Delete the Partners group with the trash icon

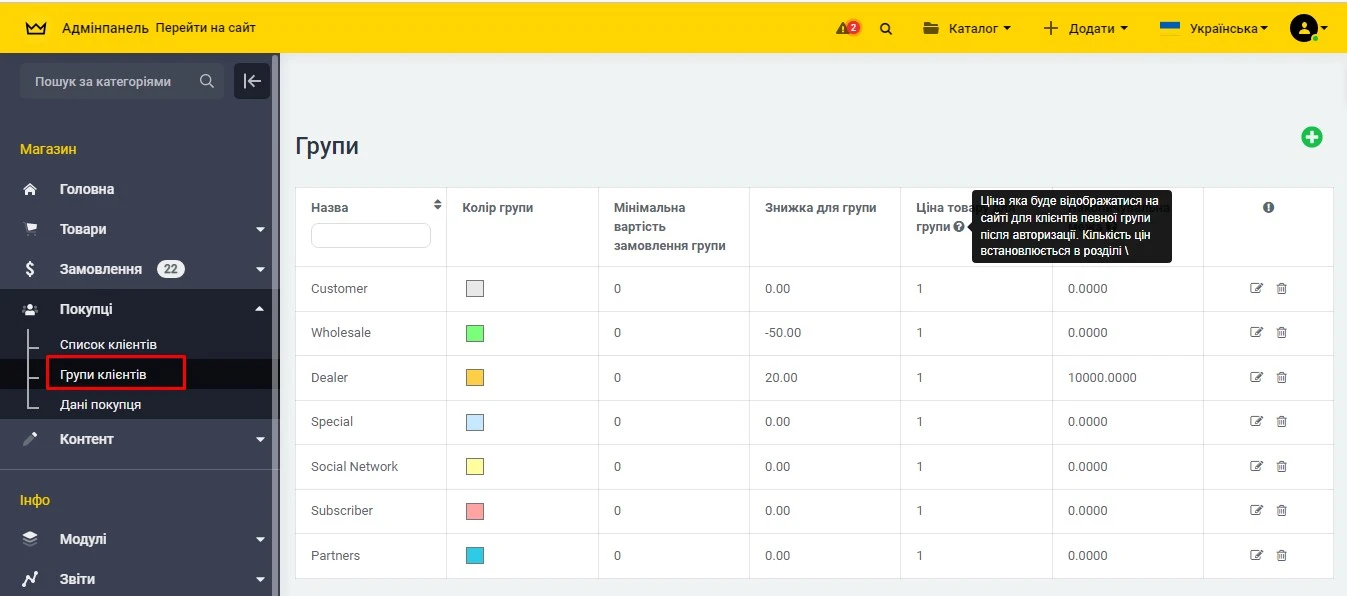(x=1281, y=555)
